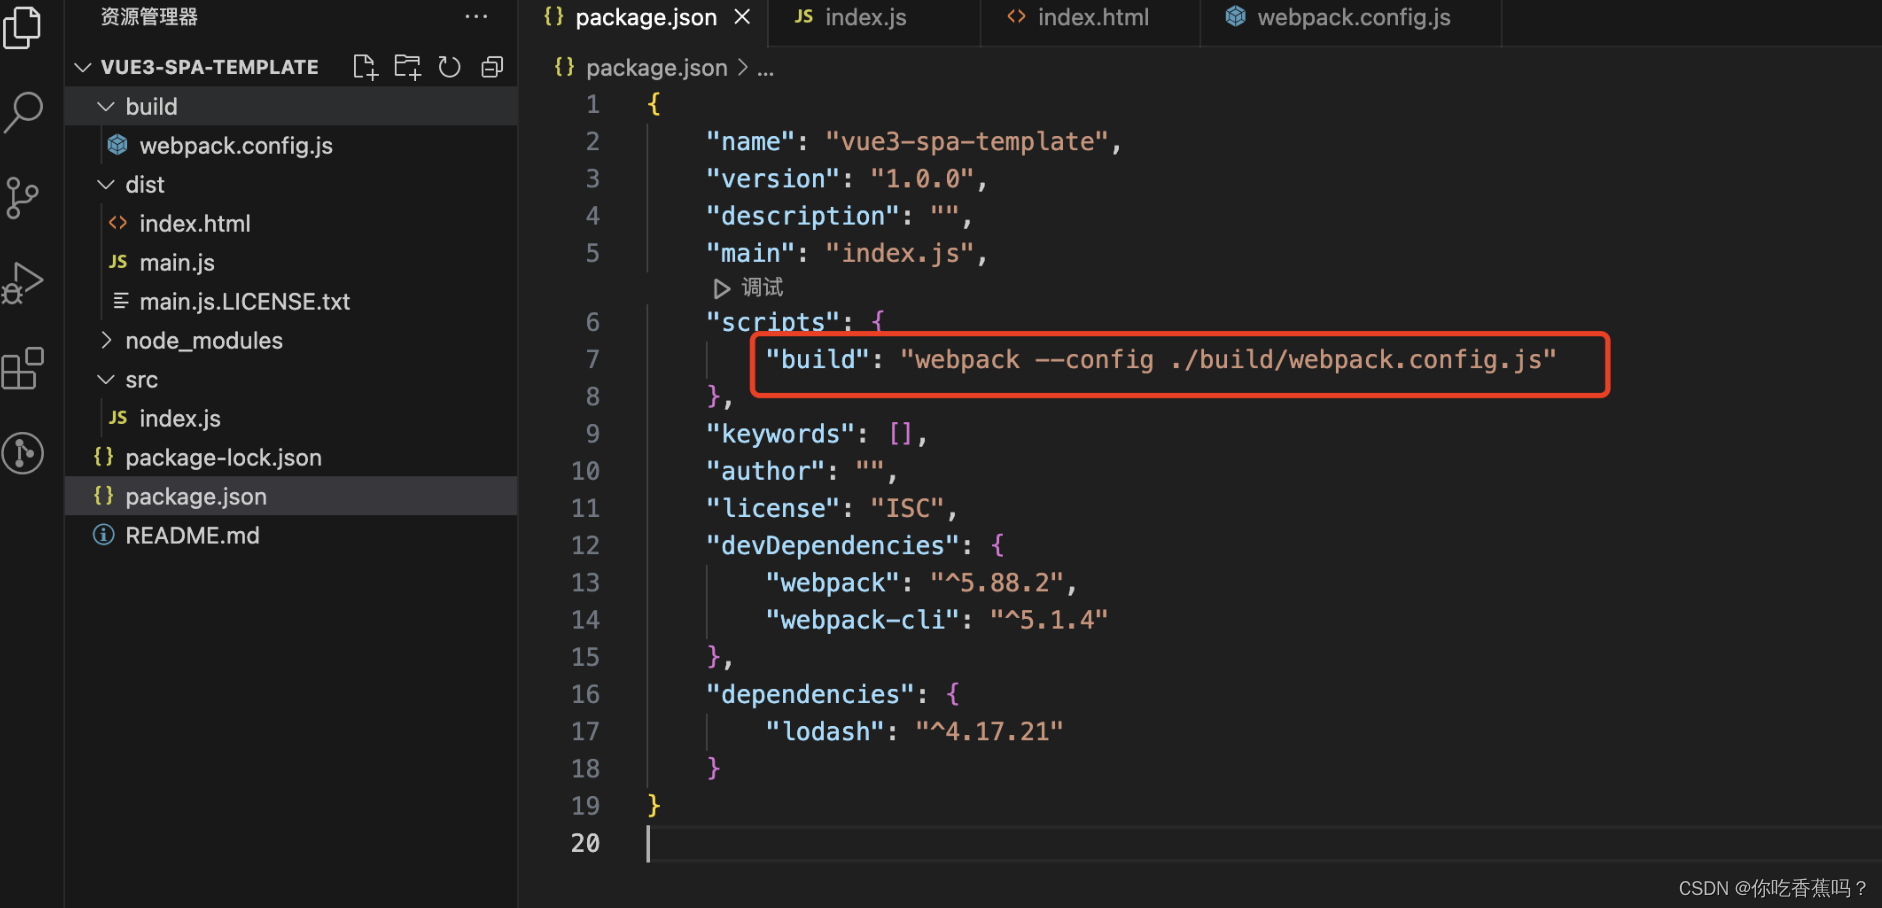
Task: Click the "name" key on line 2
Action: [750, 141]
